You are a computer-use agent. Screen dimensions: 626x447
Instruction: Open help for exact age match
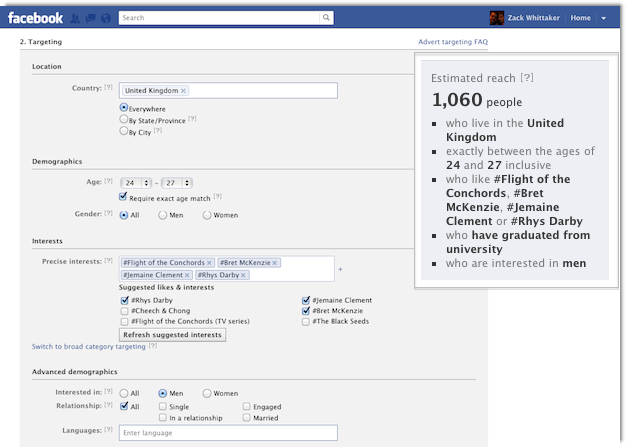click(x=218, y=196)
